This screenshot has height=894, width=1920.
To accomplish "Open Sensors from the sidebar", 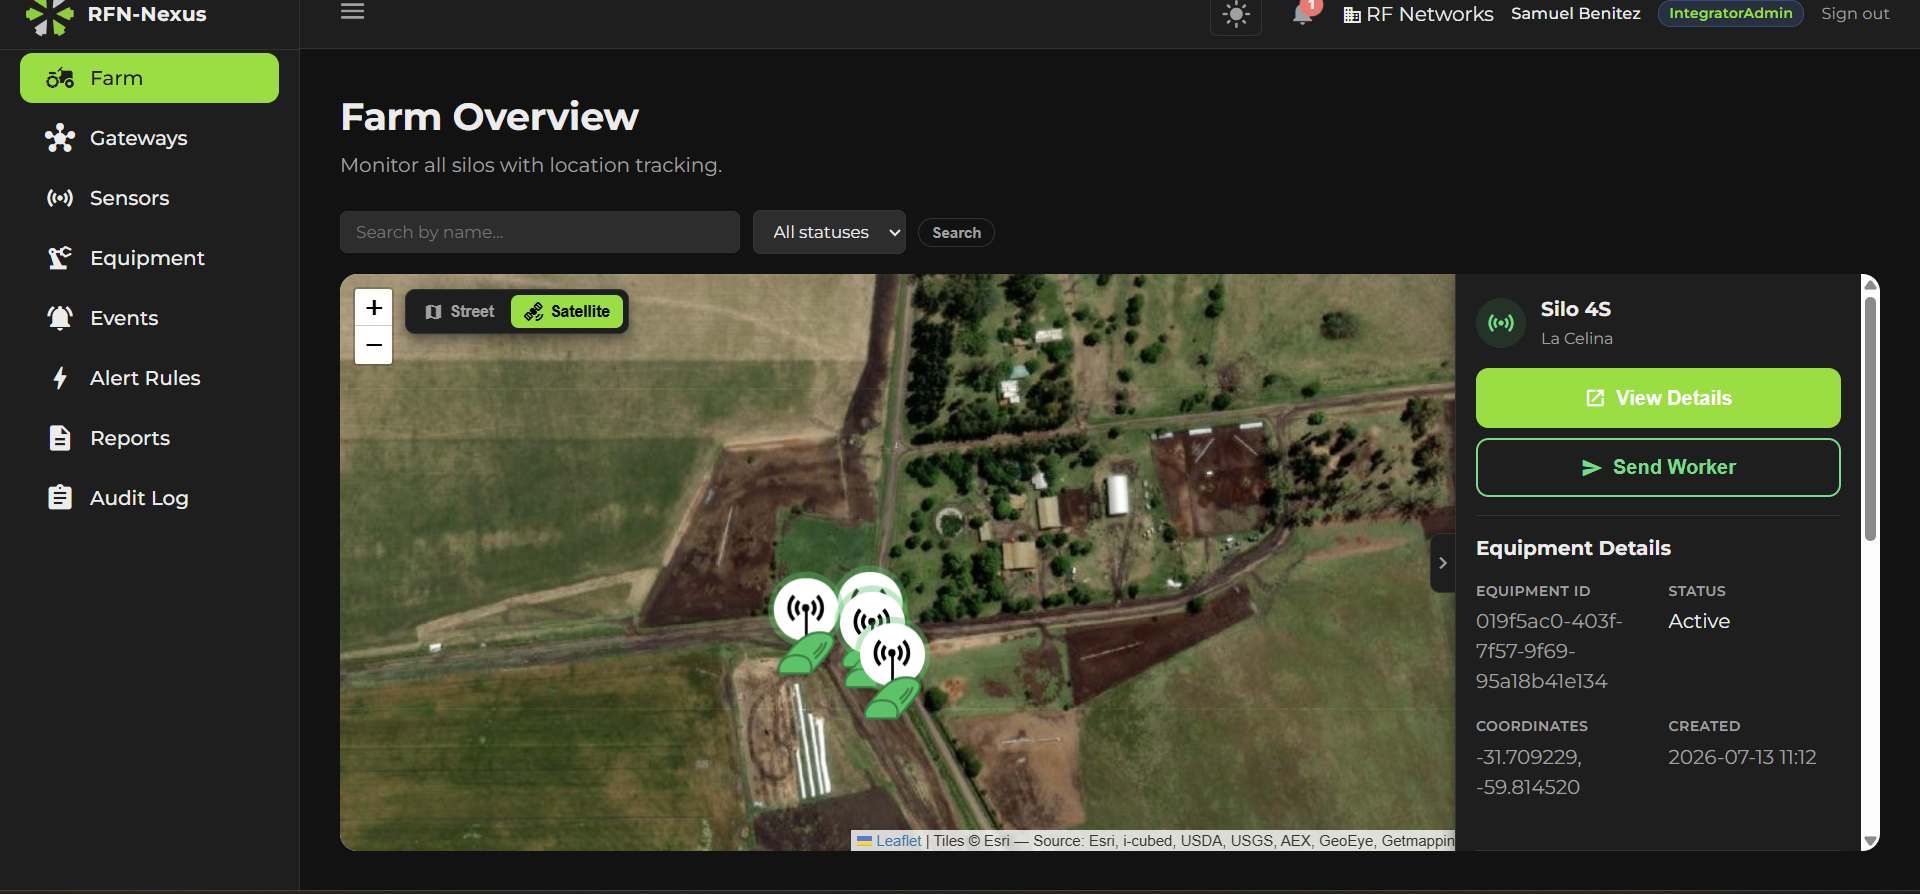I will click(149, 198).
